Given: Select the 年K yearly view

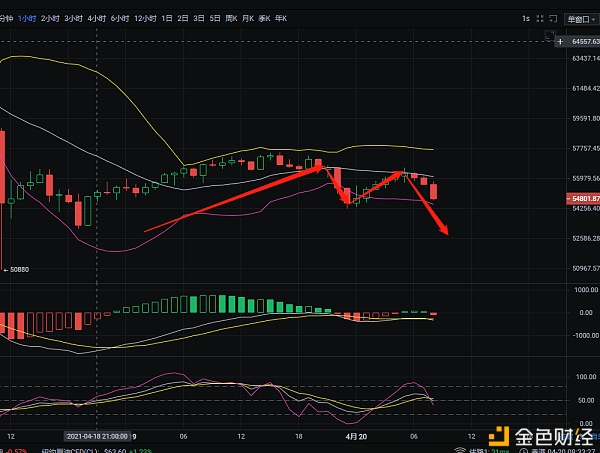Looking at the screenshot, I should [x=281, y=18].
